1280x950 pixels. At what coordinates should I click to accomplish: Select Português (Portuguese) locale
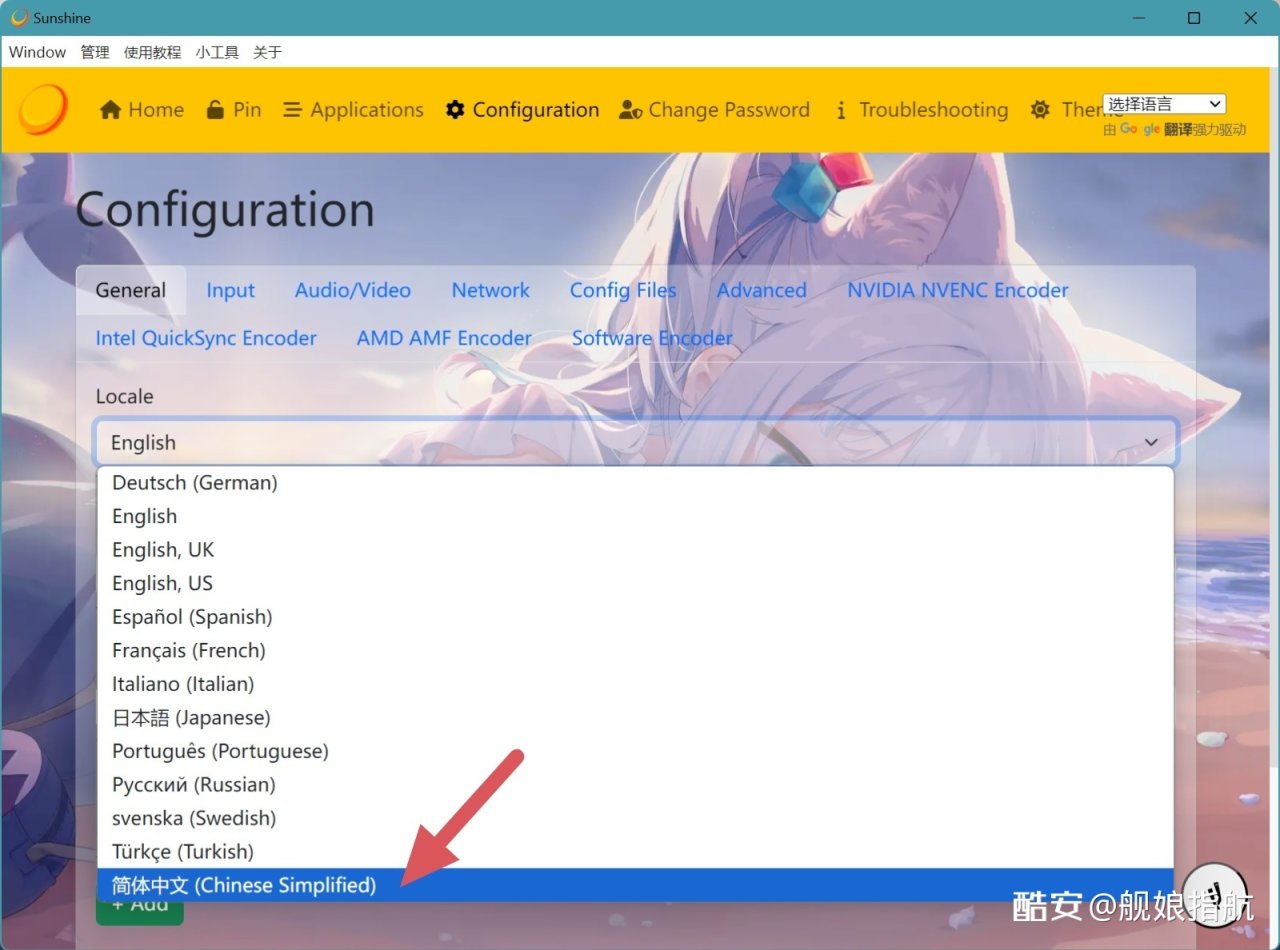pos(635,751)
